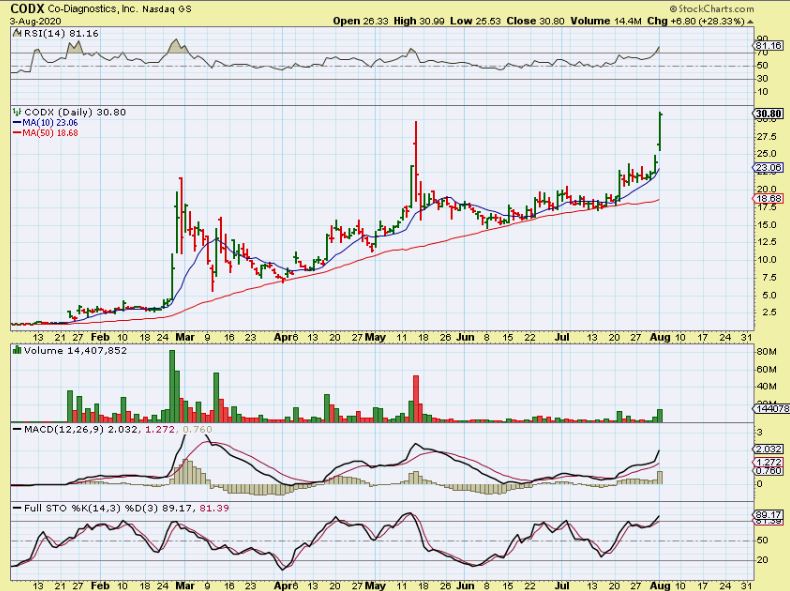Click the up-arrow triangle after Chg percentage
The image size is (790, 591).
[x=750, y=22]
